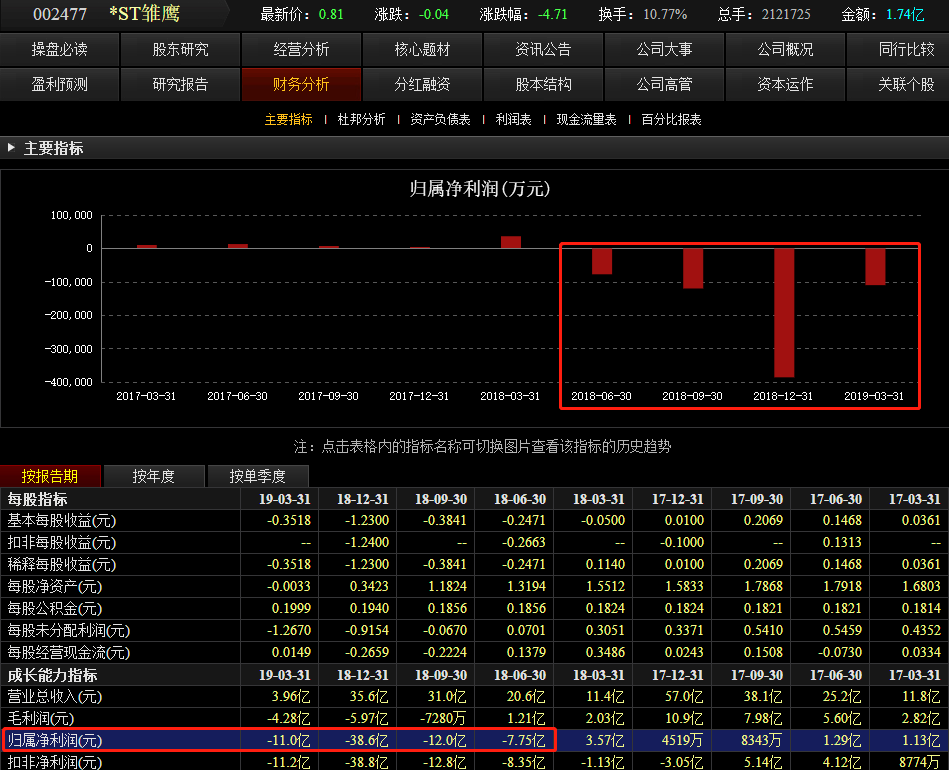Open 杜邦分析 sub-link
This screenshot has height=770, width=949.
(361, 119)
